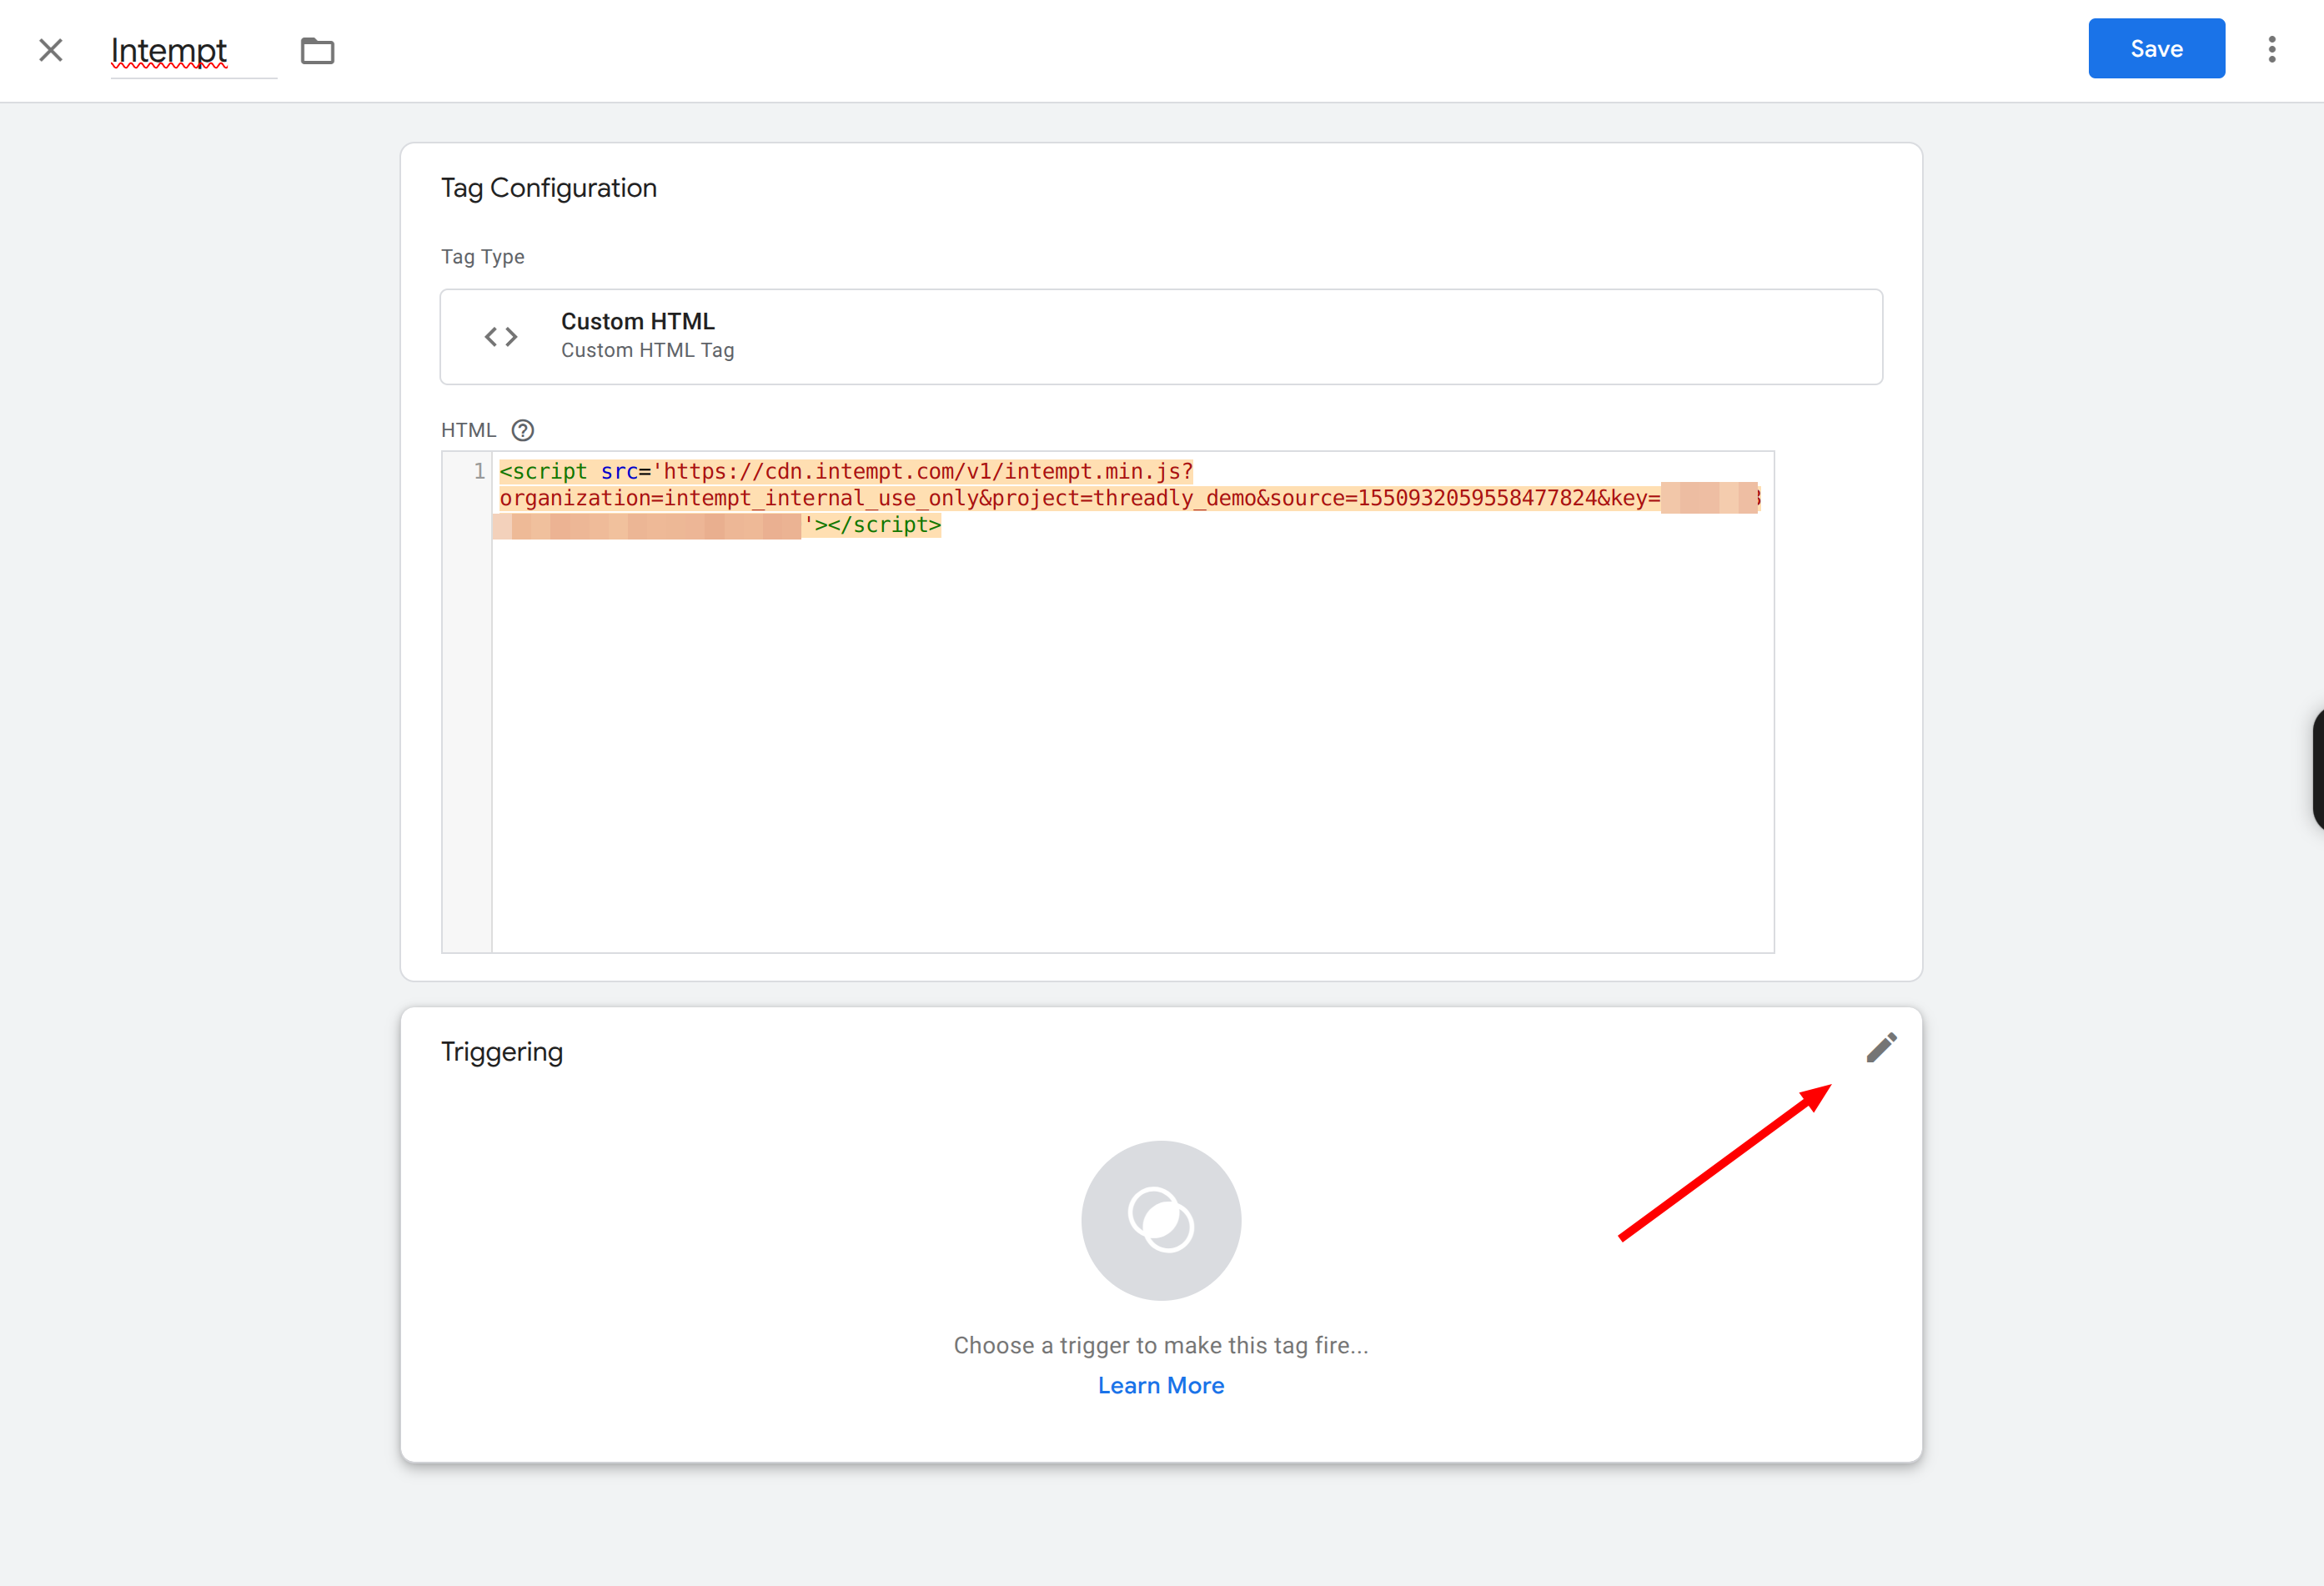
Task: Open the three-dot more options menu
Action: 2272,49
